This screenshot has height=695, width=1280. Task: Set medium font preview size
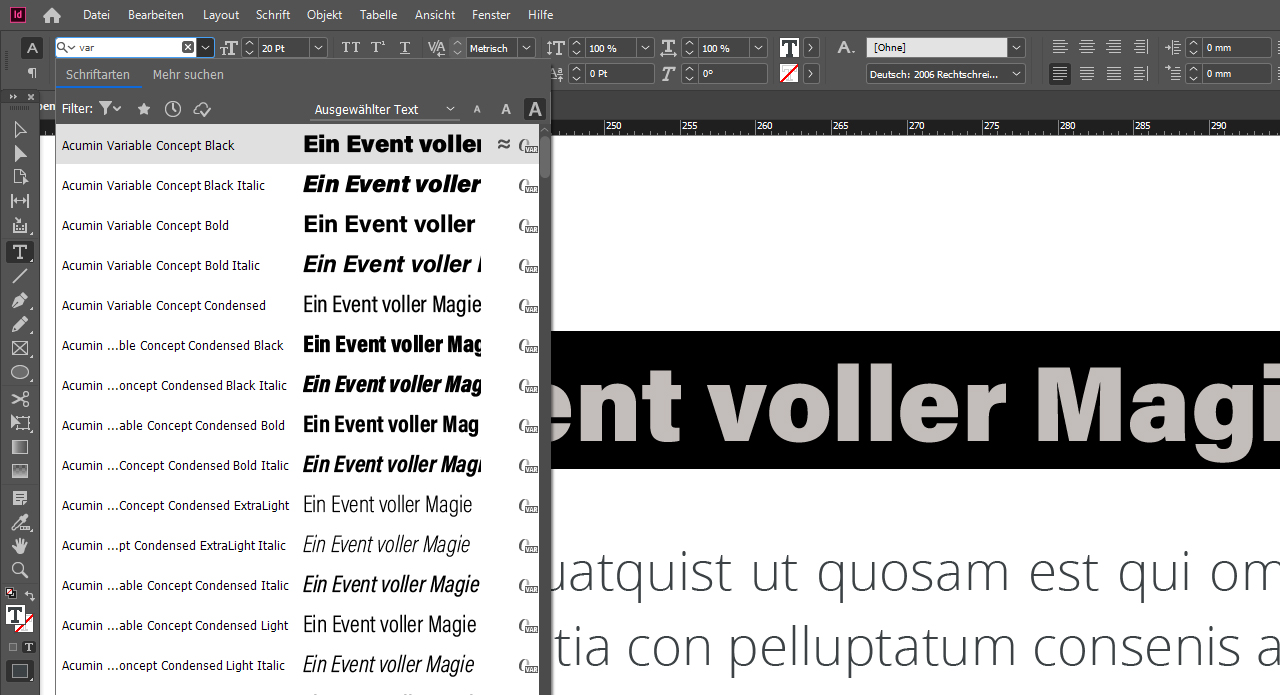pyautogui.click(x=506, y=110)
